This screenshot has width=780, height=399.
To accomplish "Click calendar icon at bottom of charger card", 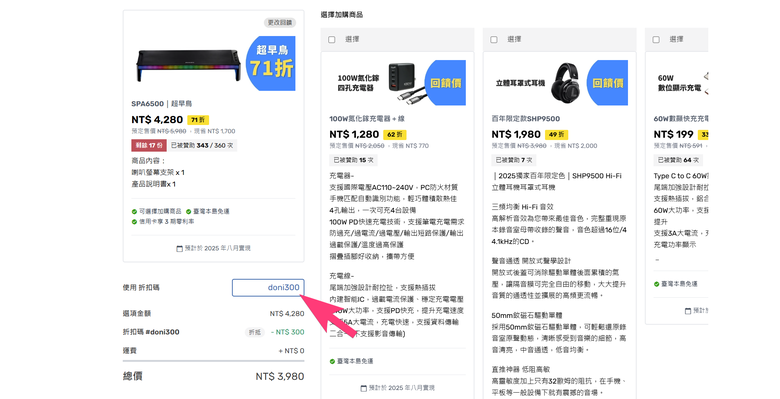I will [364, 388].
